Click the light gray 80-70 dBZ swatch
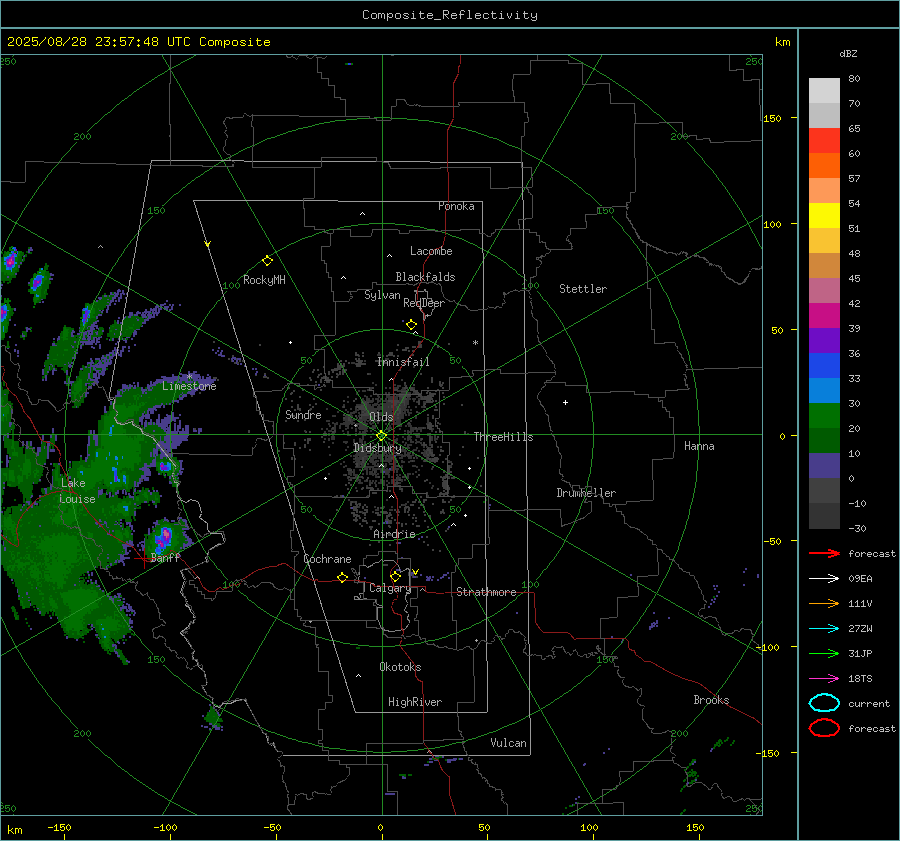Viewport: 900px width, 841px height. pyautogui.click(x=824, y=91)
